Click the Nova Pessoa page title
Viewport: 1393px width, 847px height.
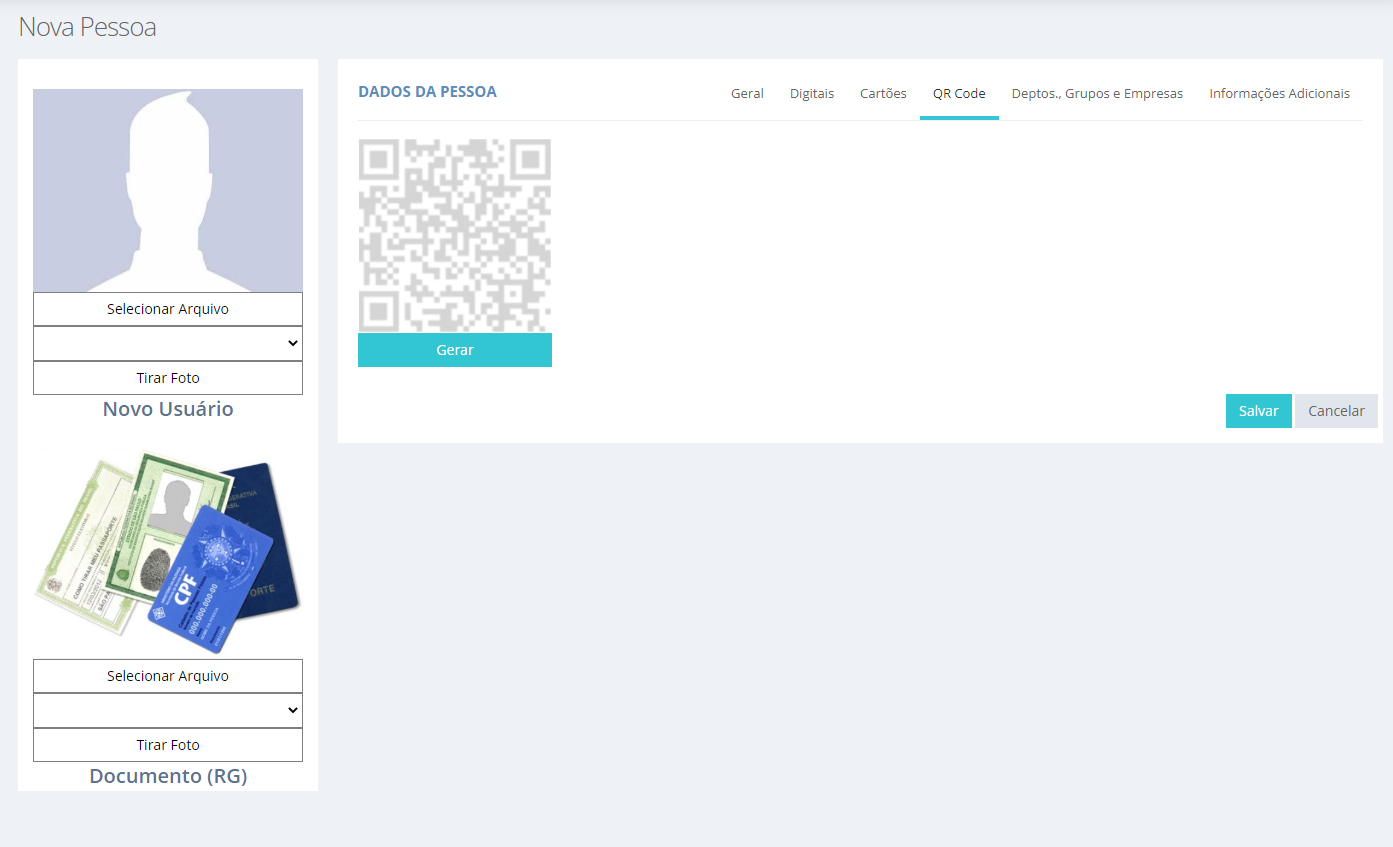[87, 27]
